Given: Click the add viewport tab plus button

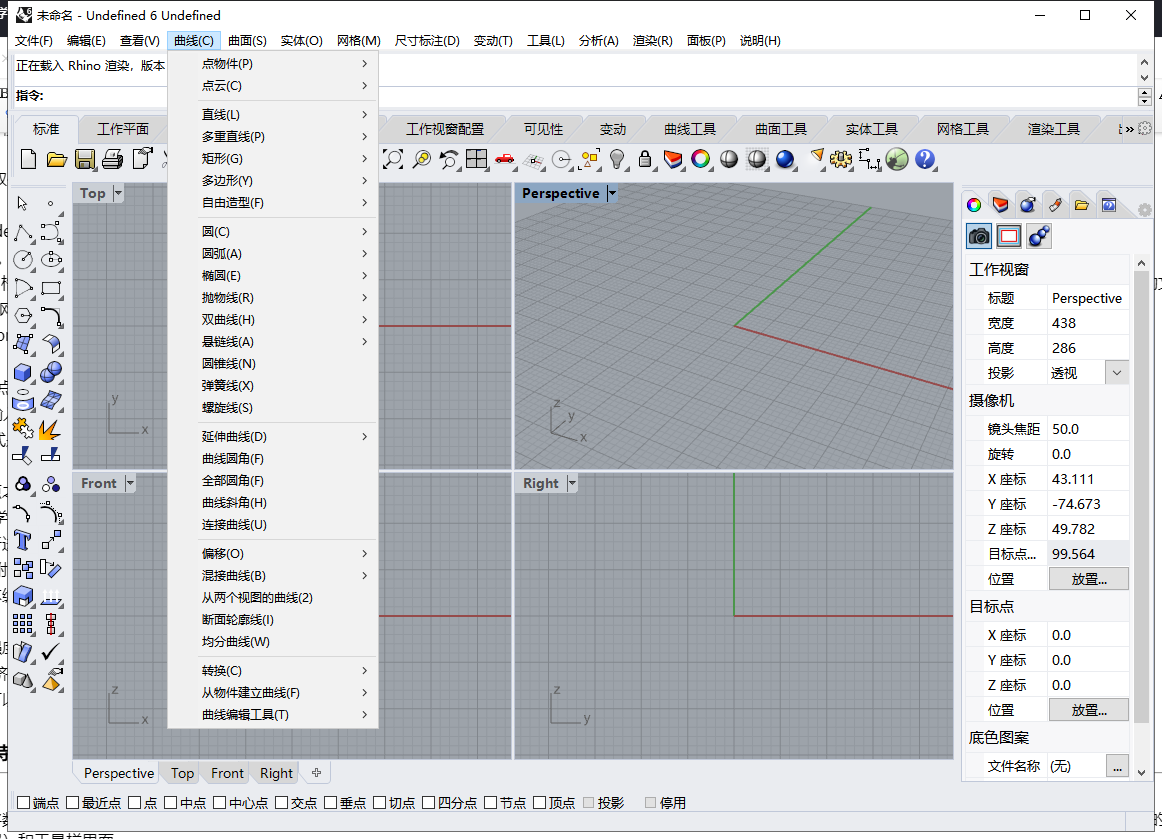Looking at the screenshot, I should [x=316, y=773].
